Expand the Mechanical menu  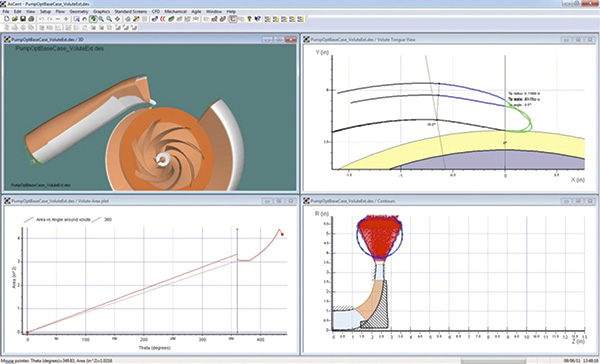(x=175, y=11)
